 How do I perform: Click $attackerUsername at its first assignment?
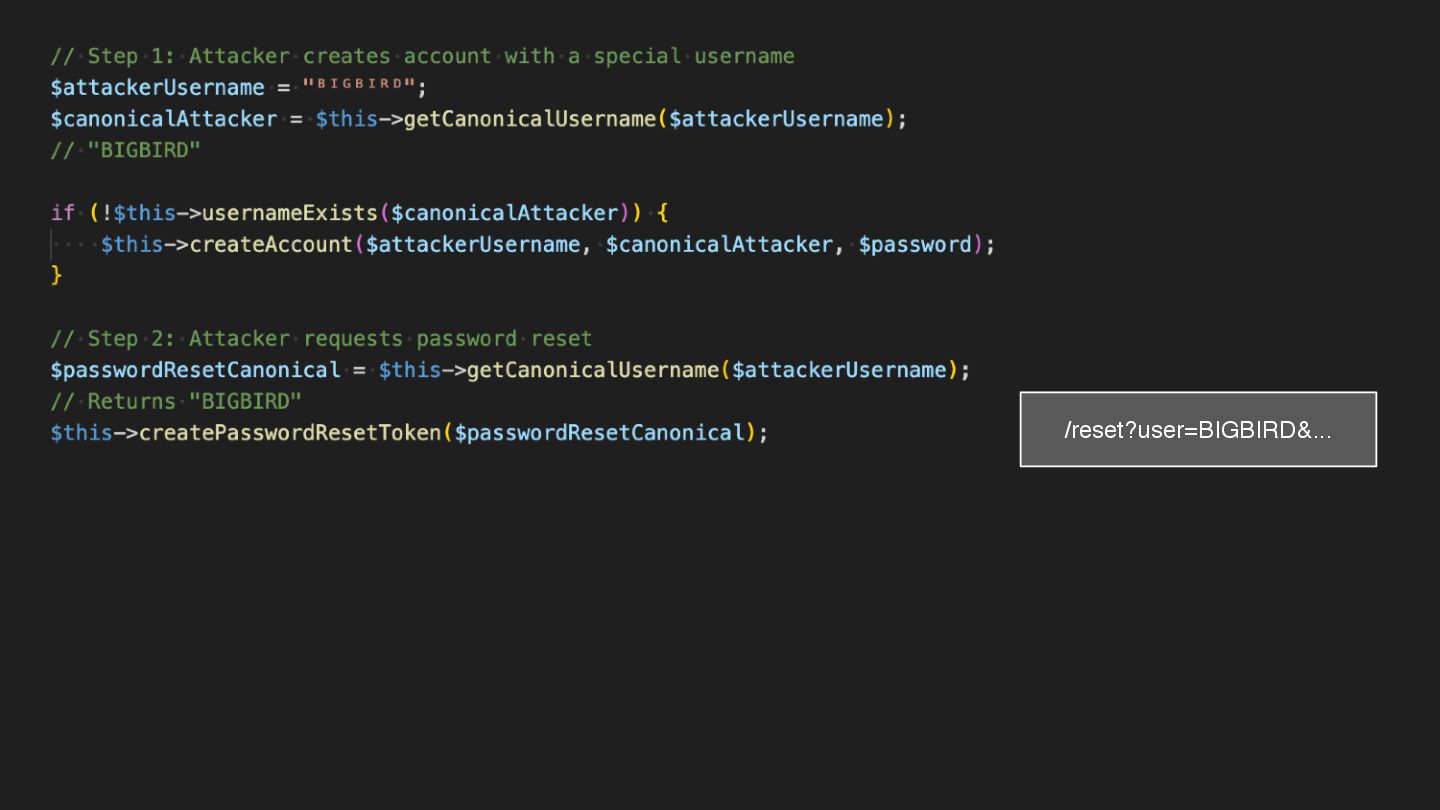pos(158,87)
